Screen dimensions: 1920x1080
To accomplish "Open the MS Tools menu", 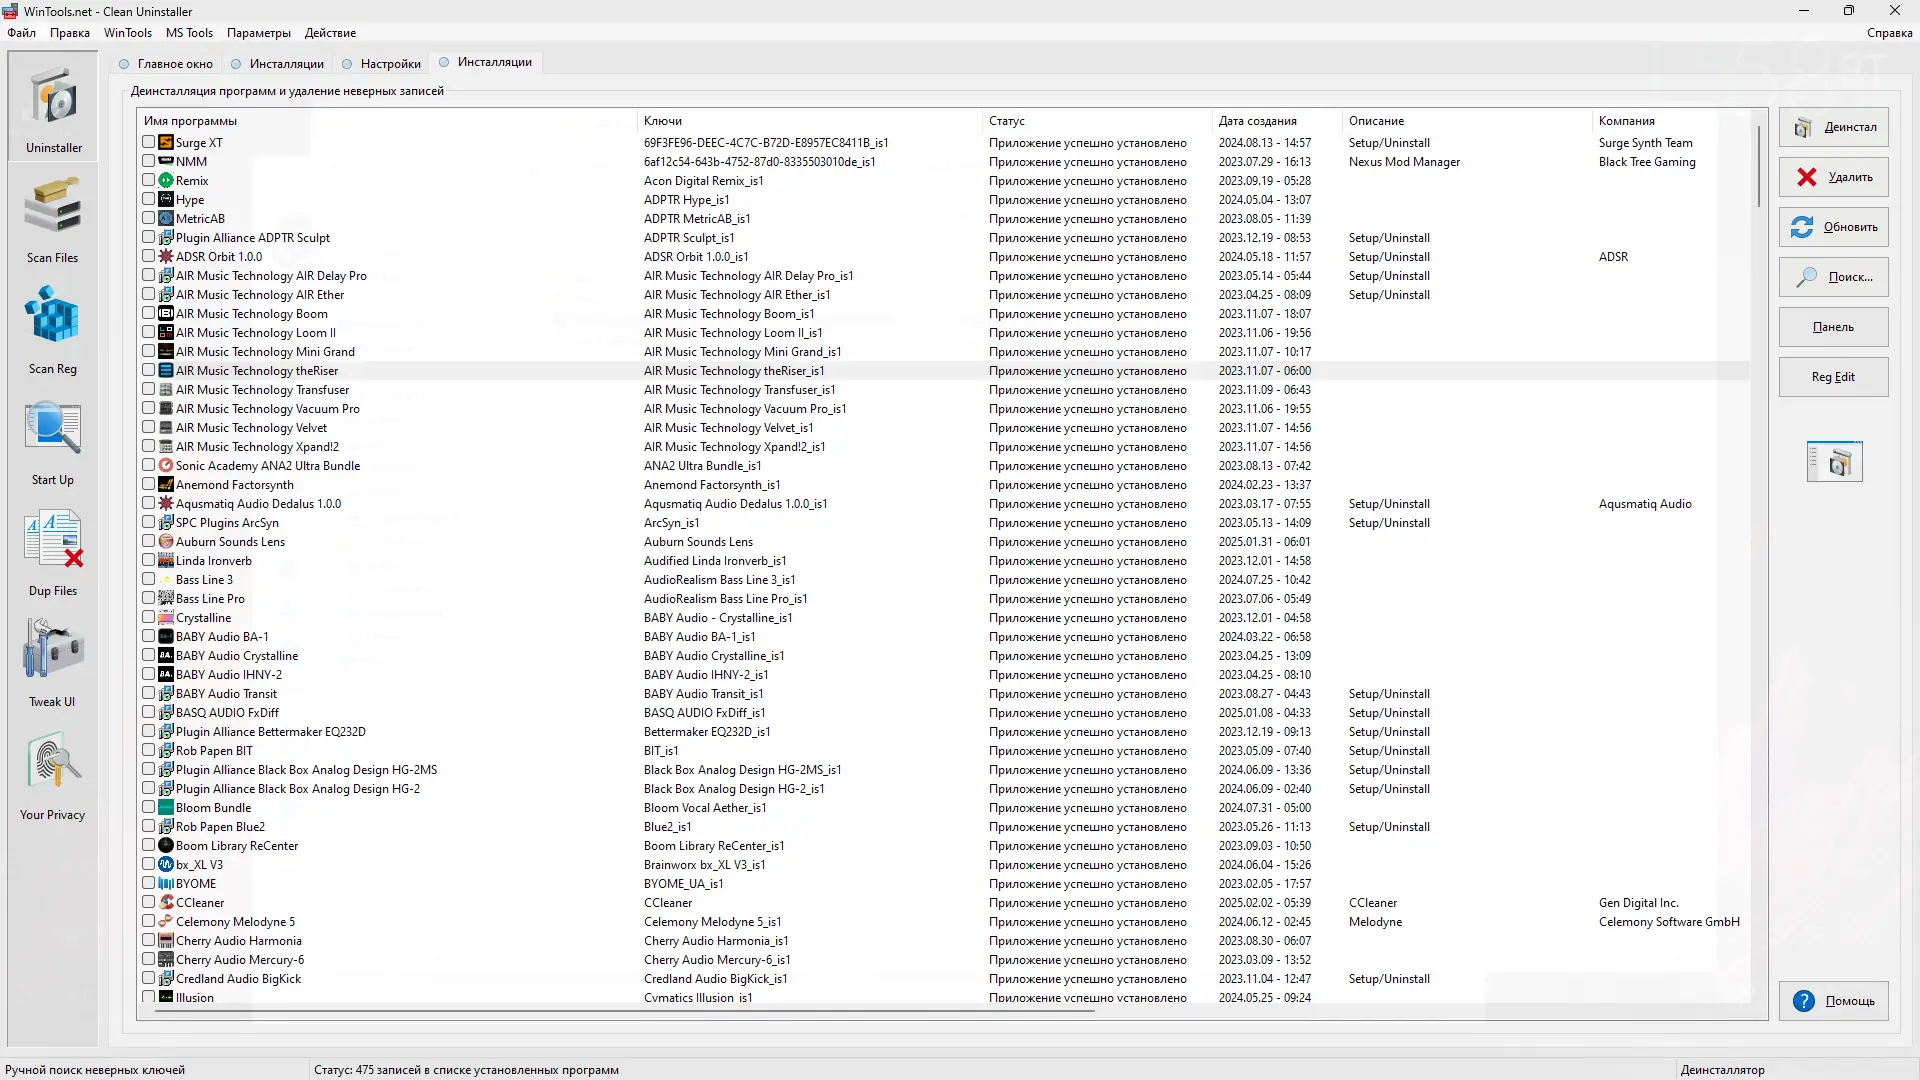I will 189,33.
